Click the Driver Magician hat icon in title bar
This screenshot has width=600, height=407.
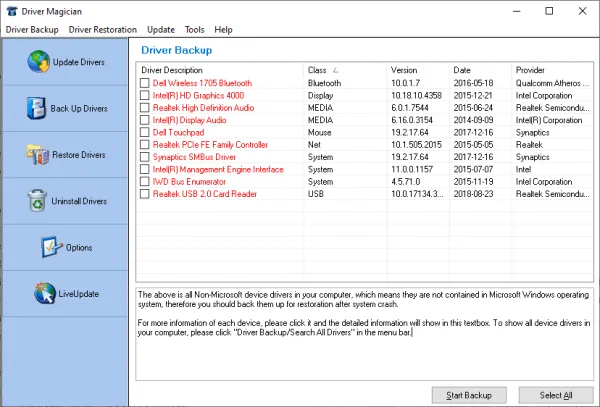(x=12, y=11)
